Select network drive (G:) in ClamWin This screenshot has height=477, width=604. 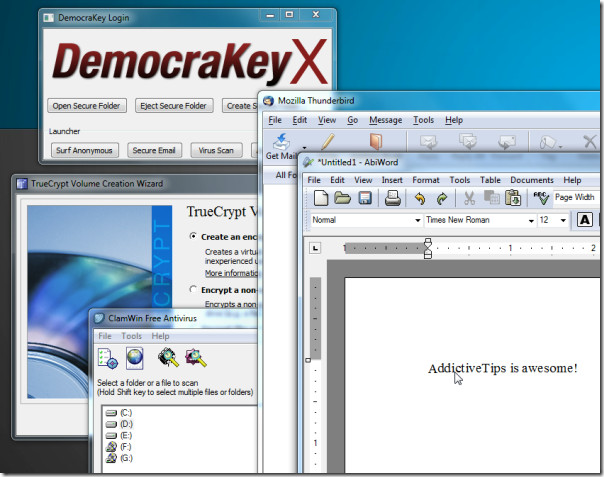tap(119, 458)
